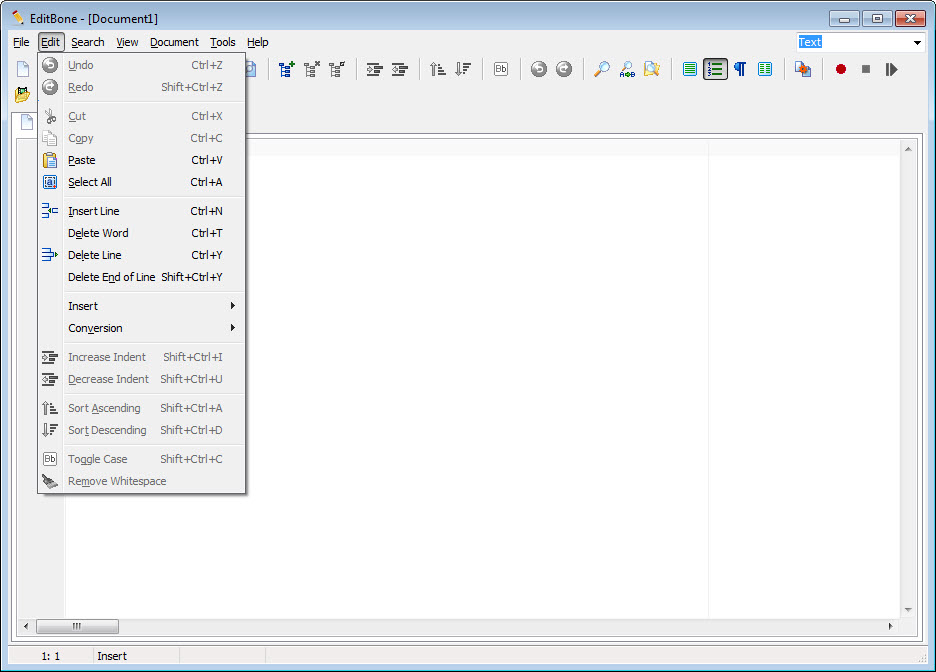Click the horizontal scrollbar right arrow

tap(891, 627)
